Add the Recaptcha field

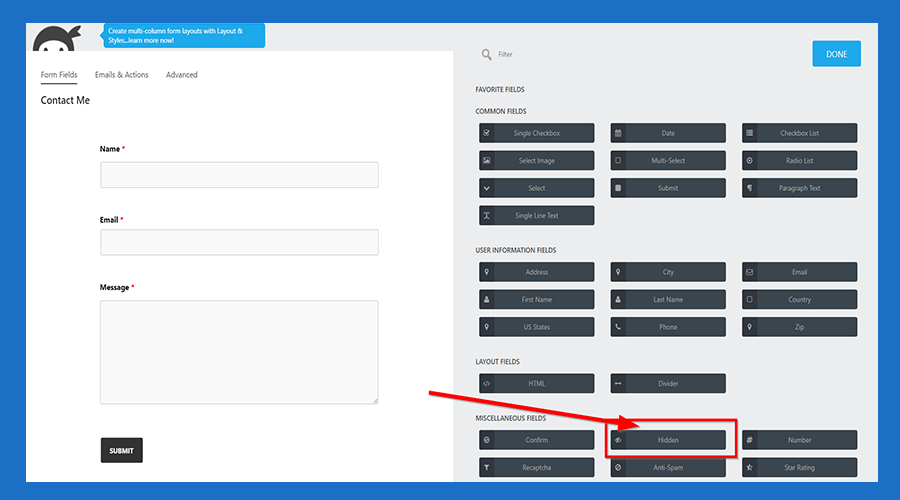[x=536, y=467]
